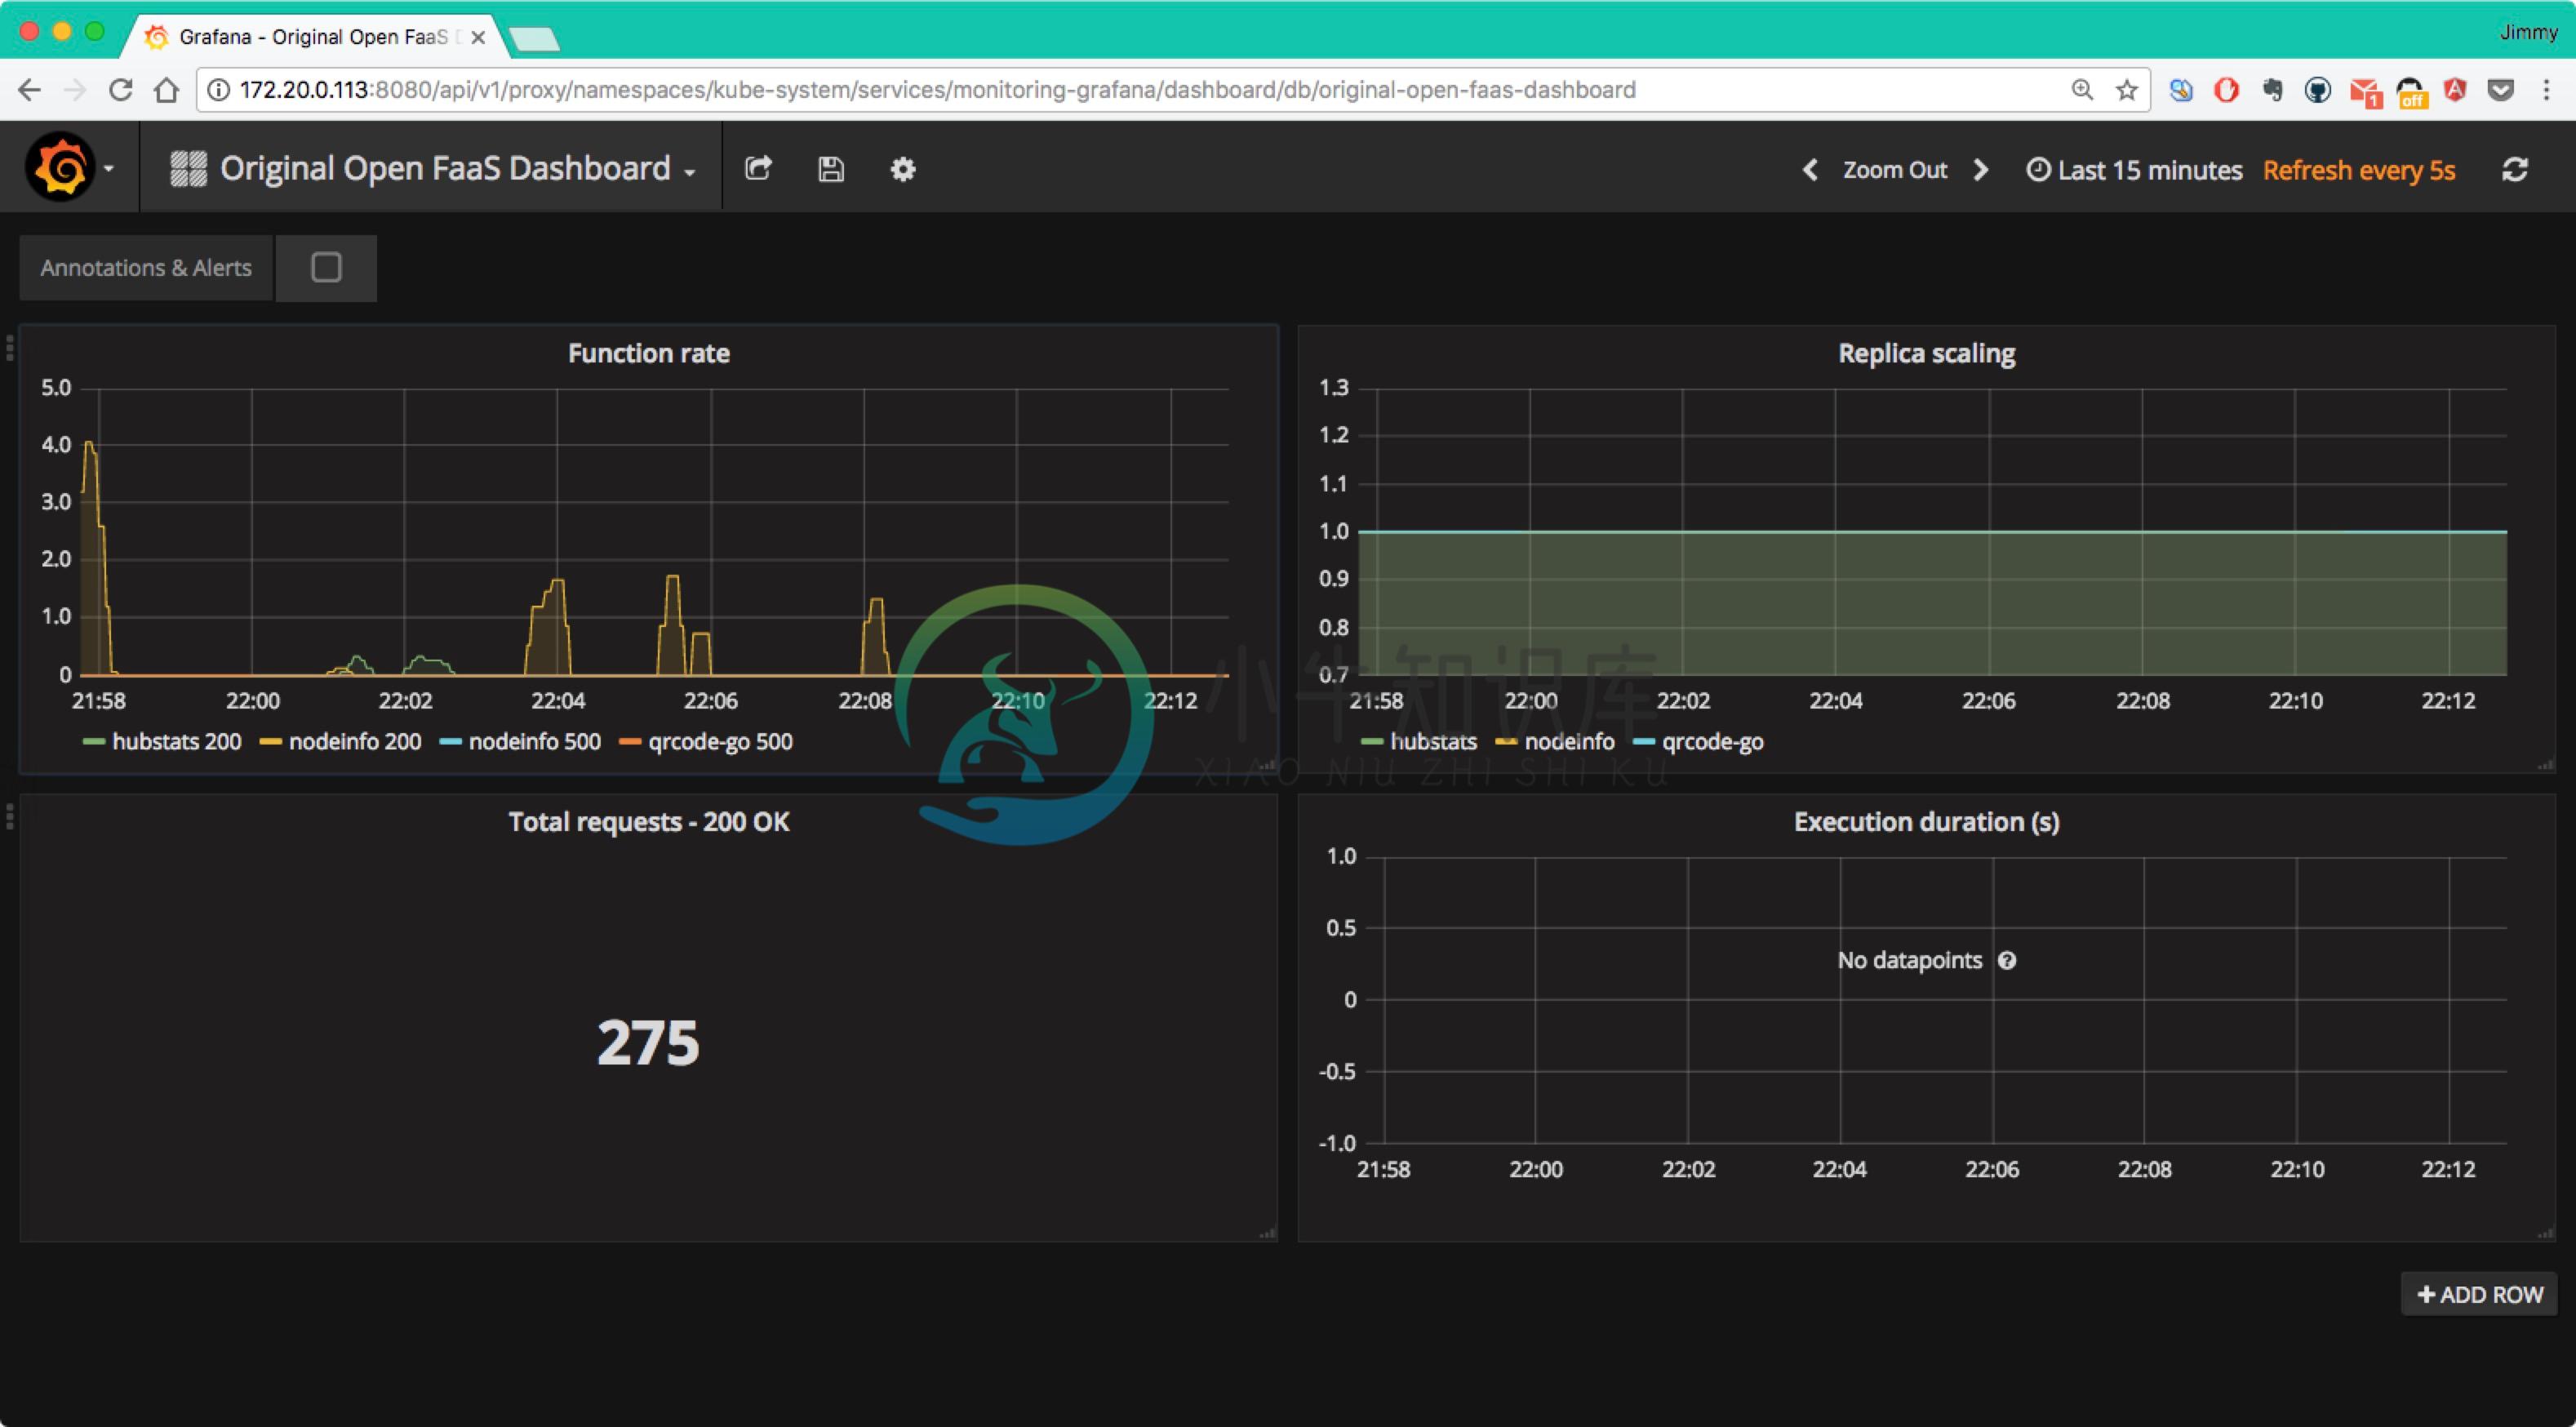Open Execution duration (s) panel title menu
The image size is (2576, 1427).
pyautogui.click(x=1926, y=822)
